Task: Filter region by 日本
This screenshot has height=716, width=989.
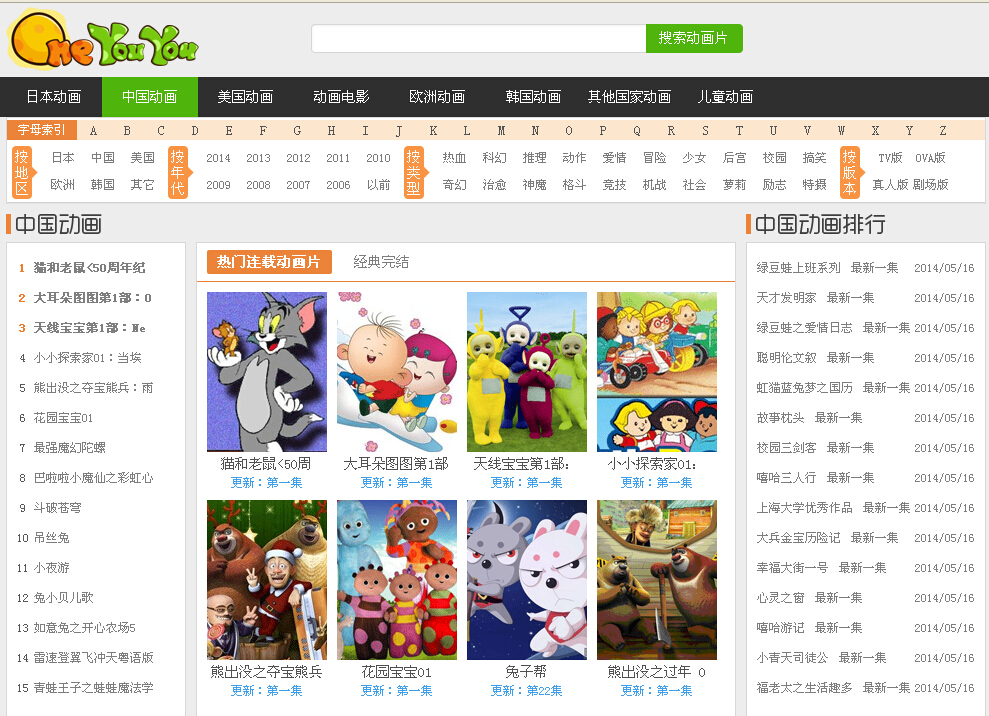Action: coord(62,158)
